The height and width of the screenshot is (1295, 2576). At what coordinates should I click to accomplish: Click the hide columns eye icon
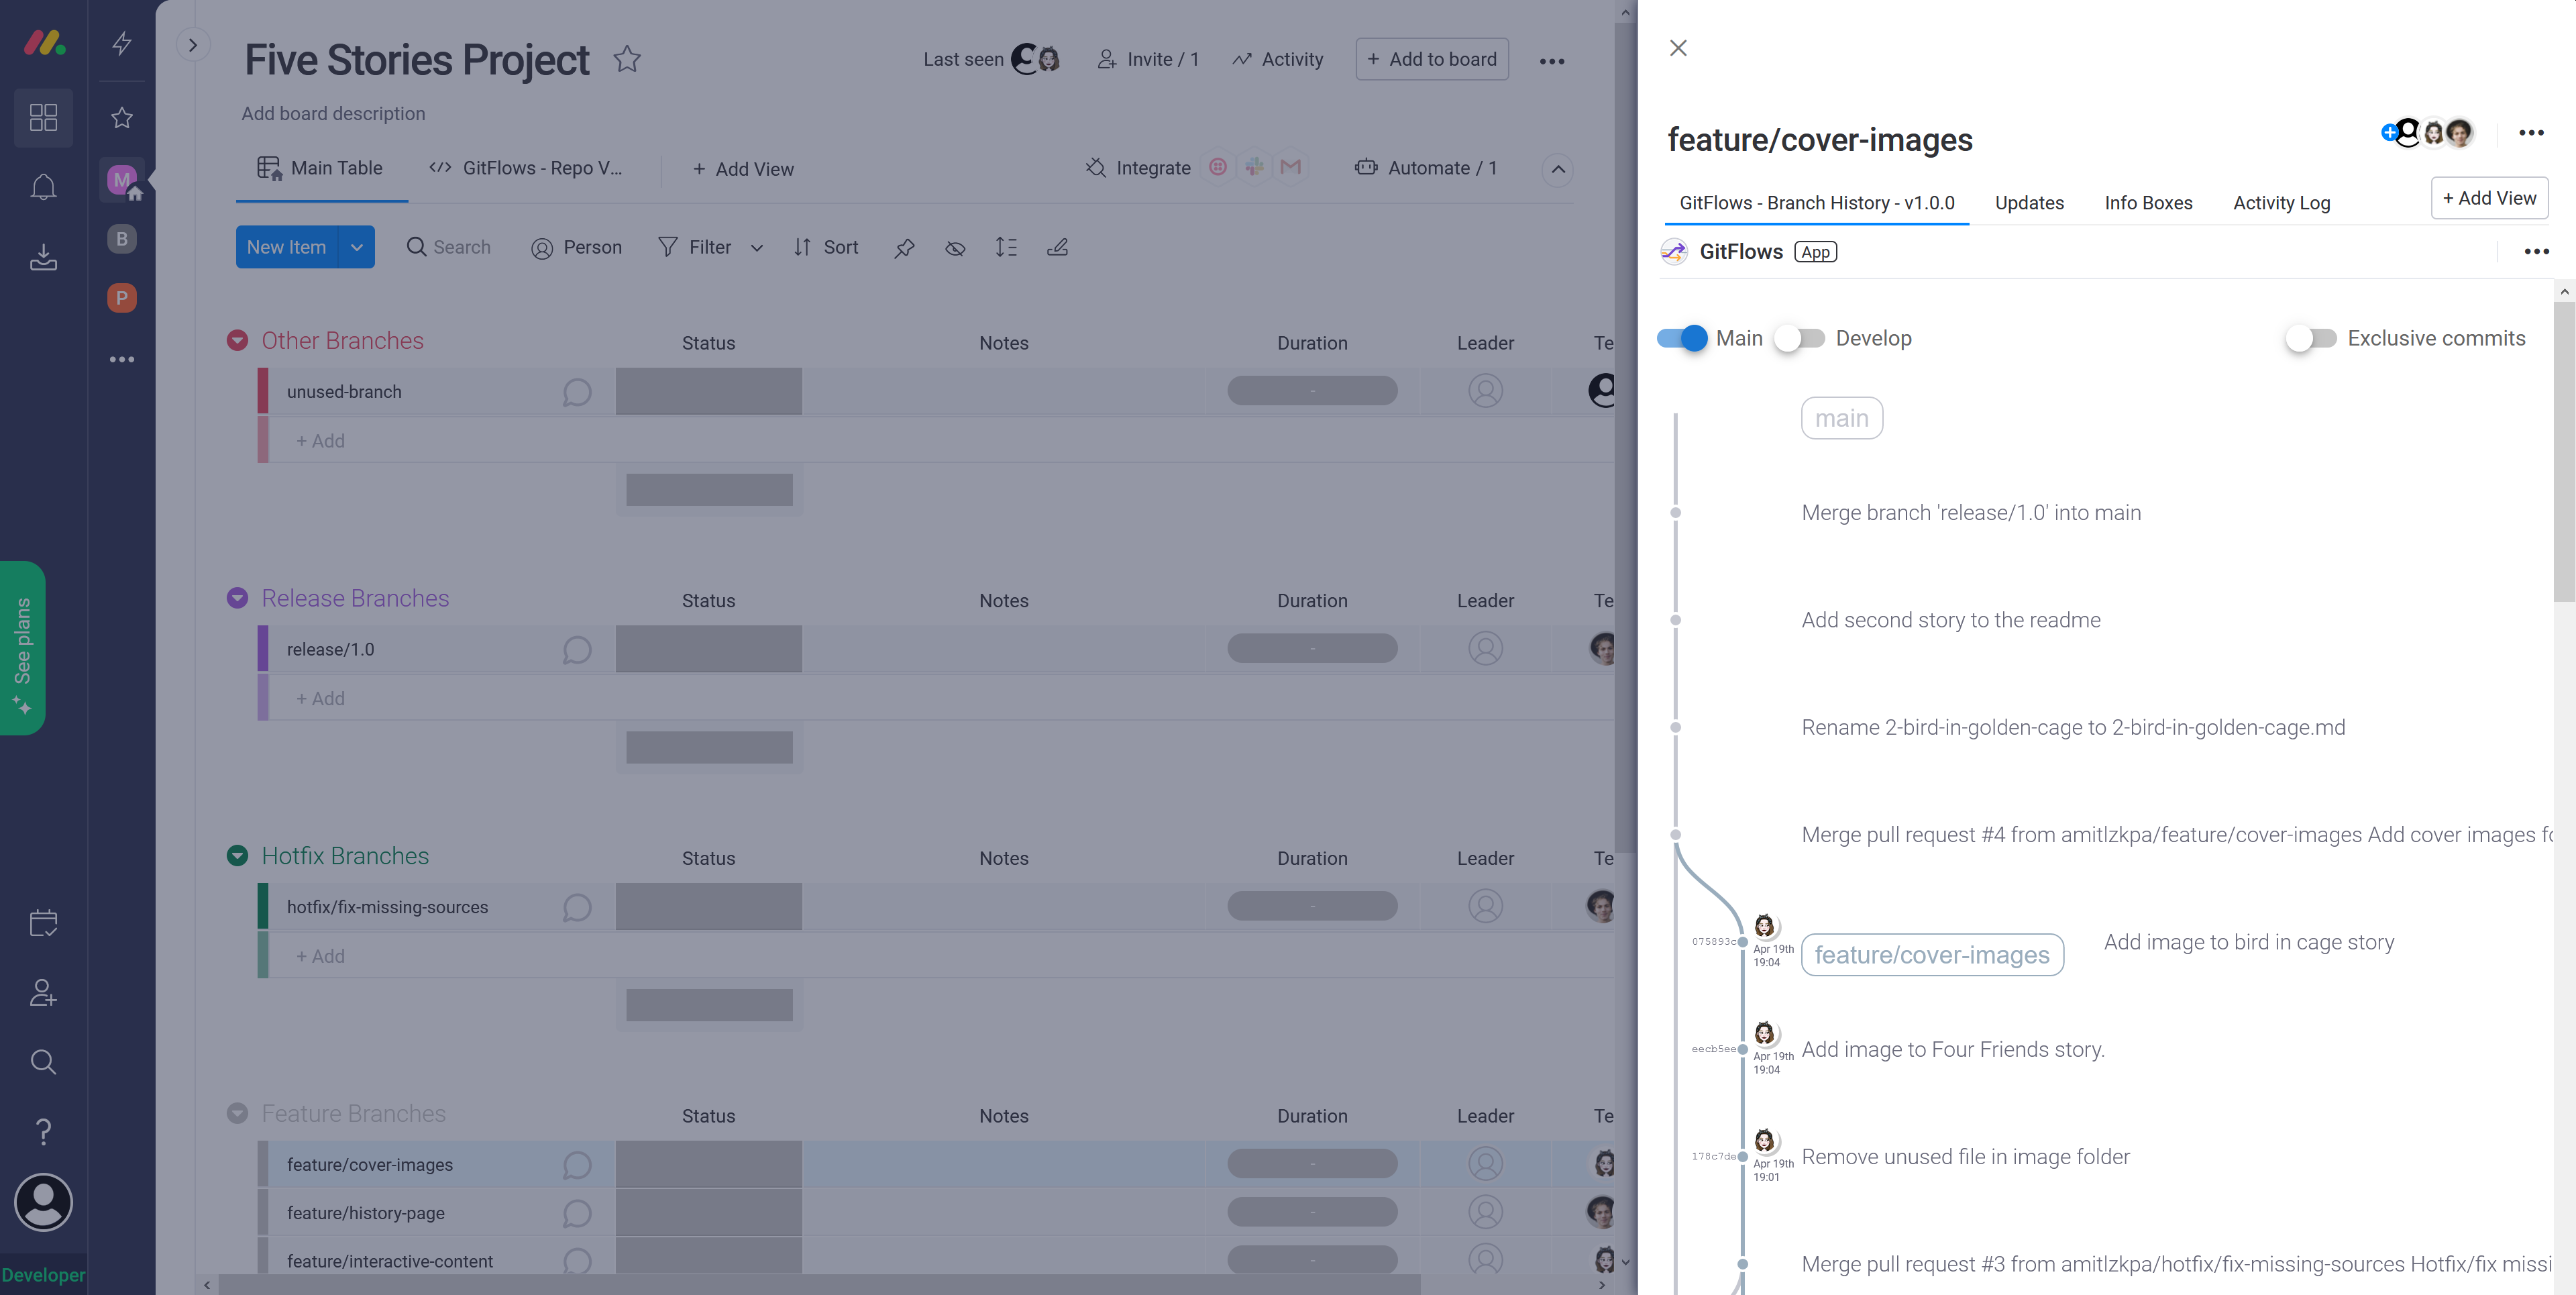point(955,247)
